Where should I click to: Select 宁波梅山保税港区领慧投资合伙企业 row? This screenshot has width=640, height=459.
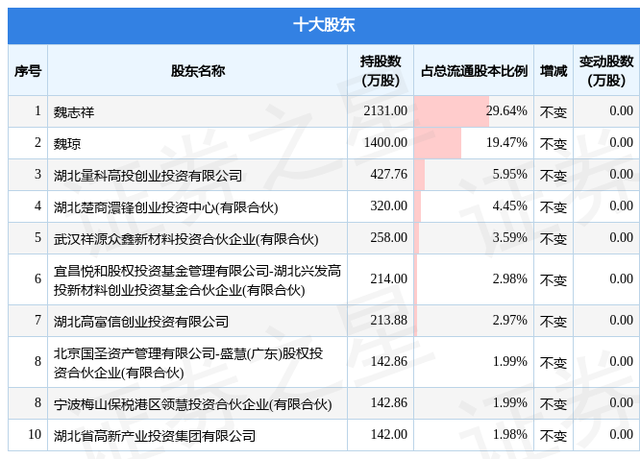tap(192, 404)
